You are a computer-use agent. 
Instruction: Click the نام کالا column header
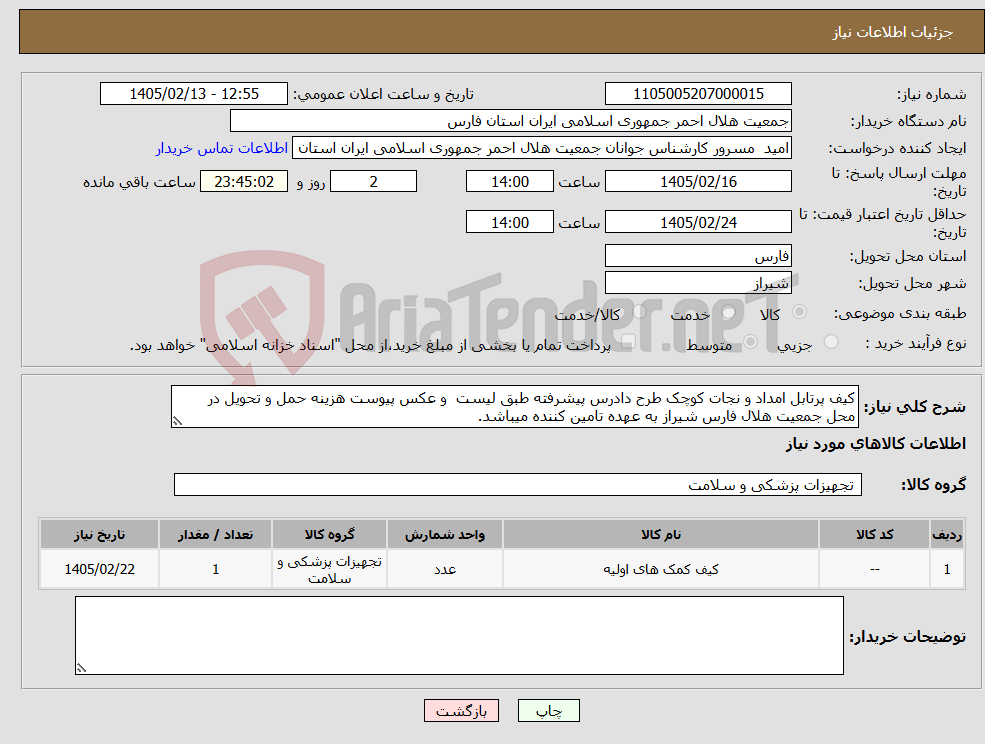[661, 534]
